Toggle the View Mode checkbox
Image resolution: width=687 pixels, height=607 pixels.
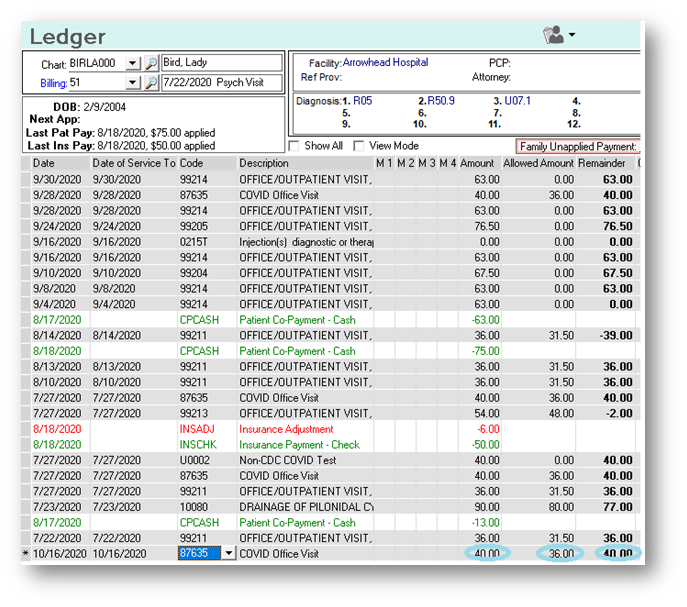(x=359, y=146)
